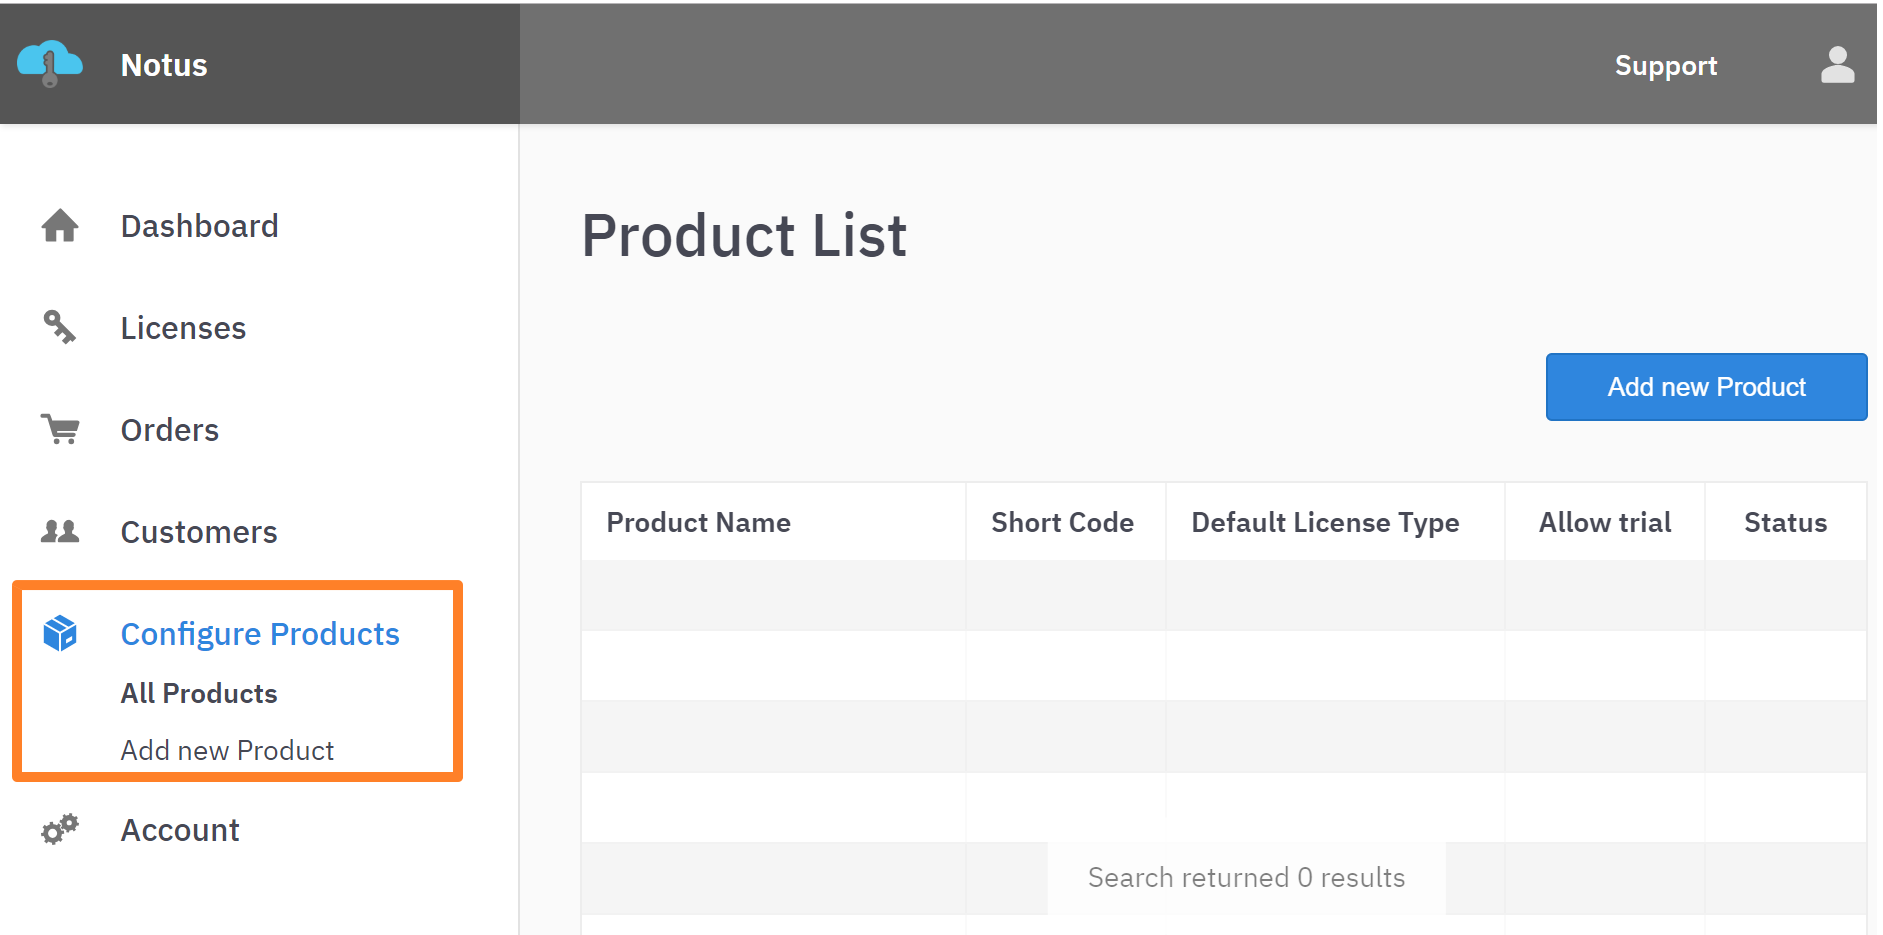
Task: Click the Notus brand name
Action: [164, 65]
